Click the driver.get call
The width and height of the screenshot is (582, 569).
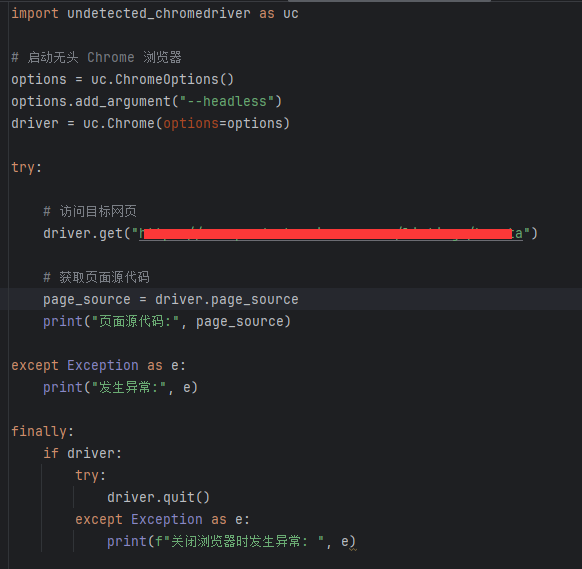coord(290,233)
